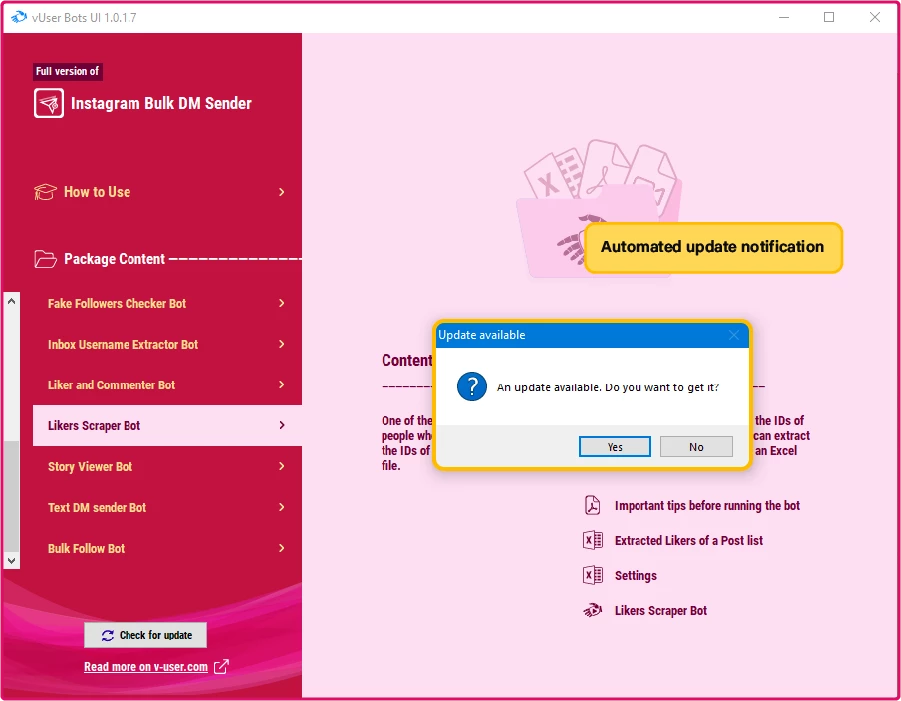Minimize the vUser Bots UI window
This screenshot has width=901, height=701.
(784, 17)
